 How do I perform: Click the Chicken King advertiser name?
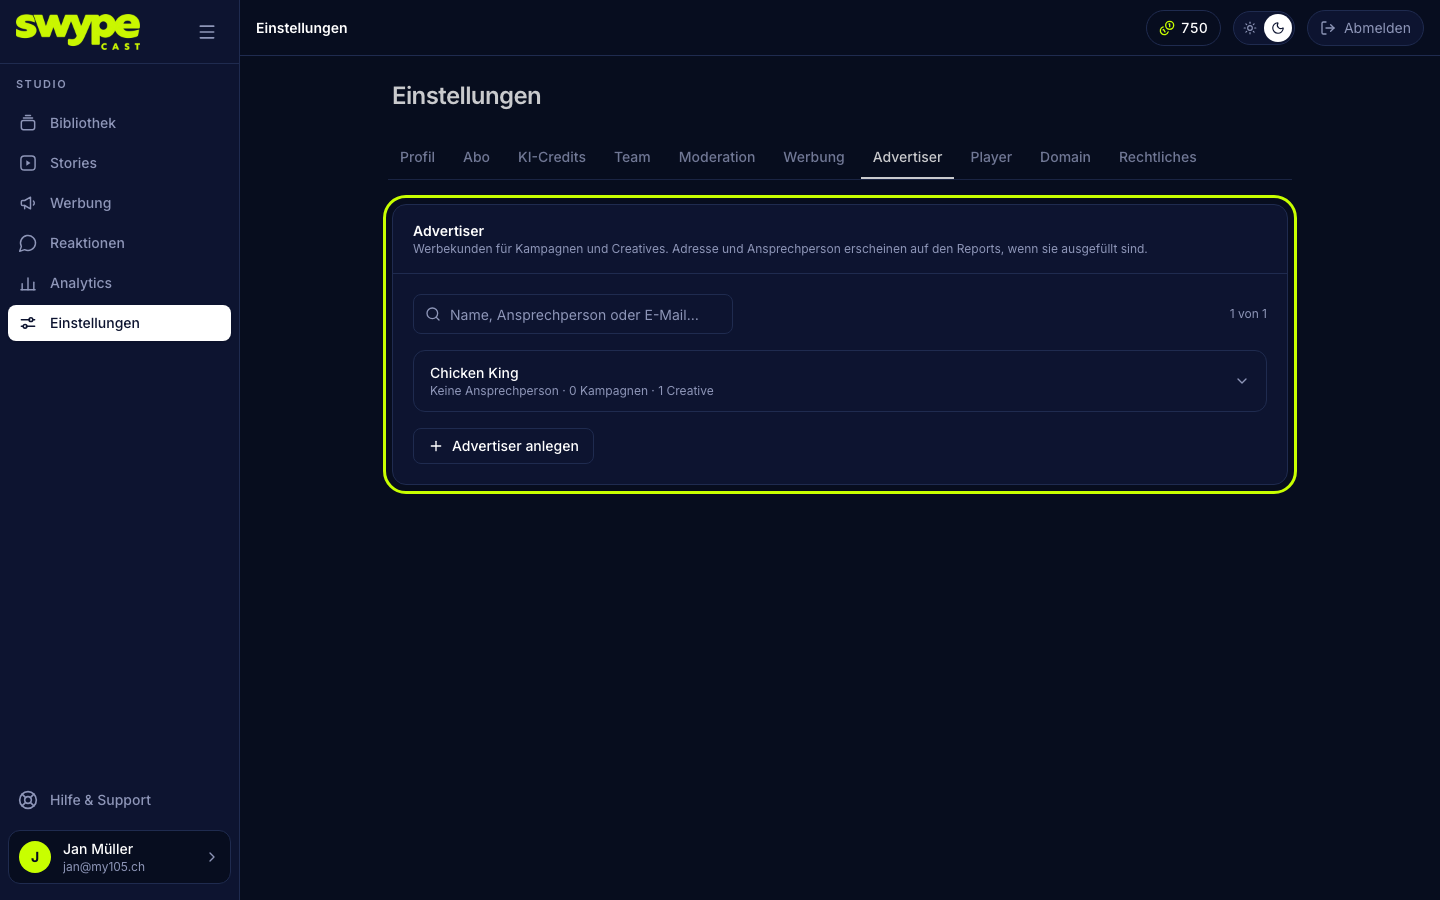[474, 373]
